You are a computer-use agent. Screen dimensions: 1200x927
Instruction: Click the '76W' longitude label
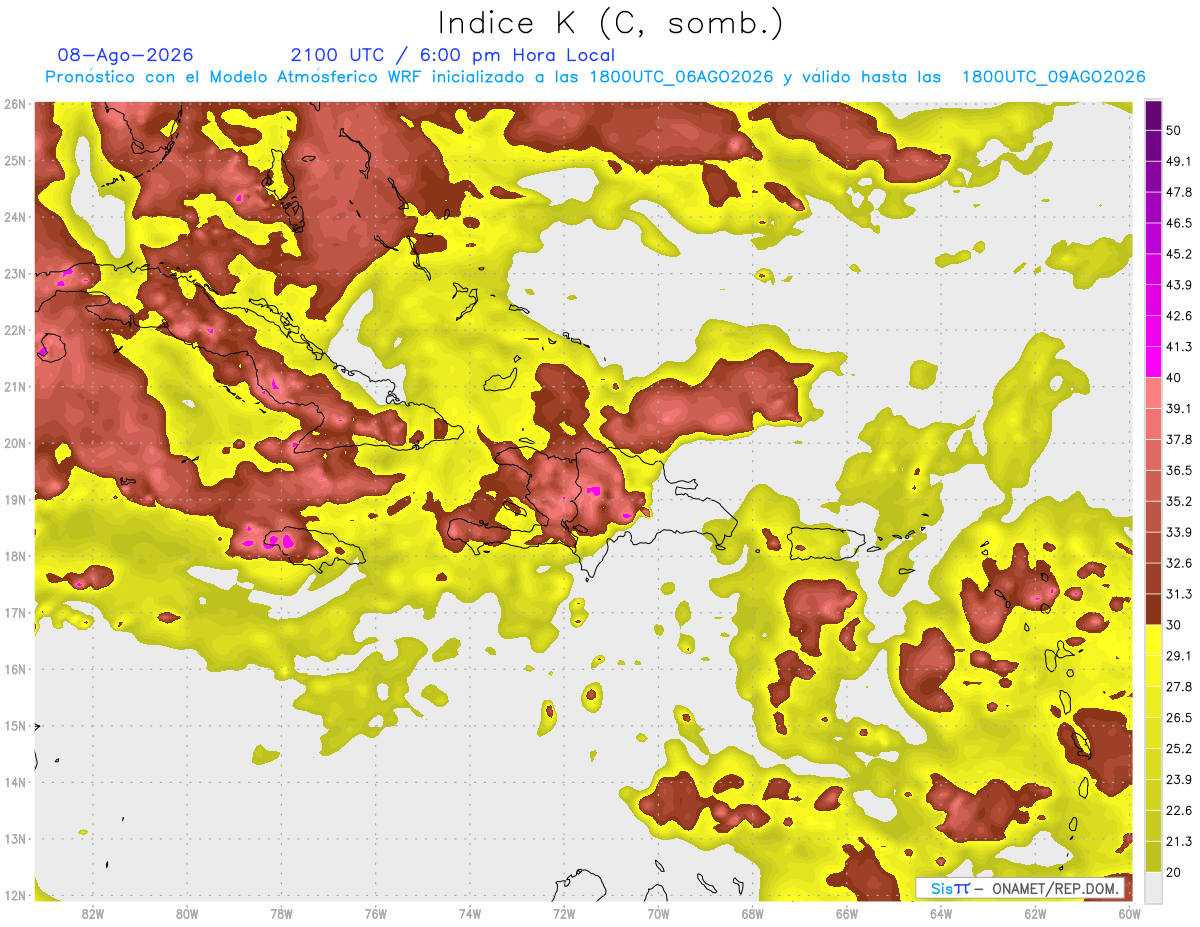coord(376,913)
